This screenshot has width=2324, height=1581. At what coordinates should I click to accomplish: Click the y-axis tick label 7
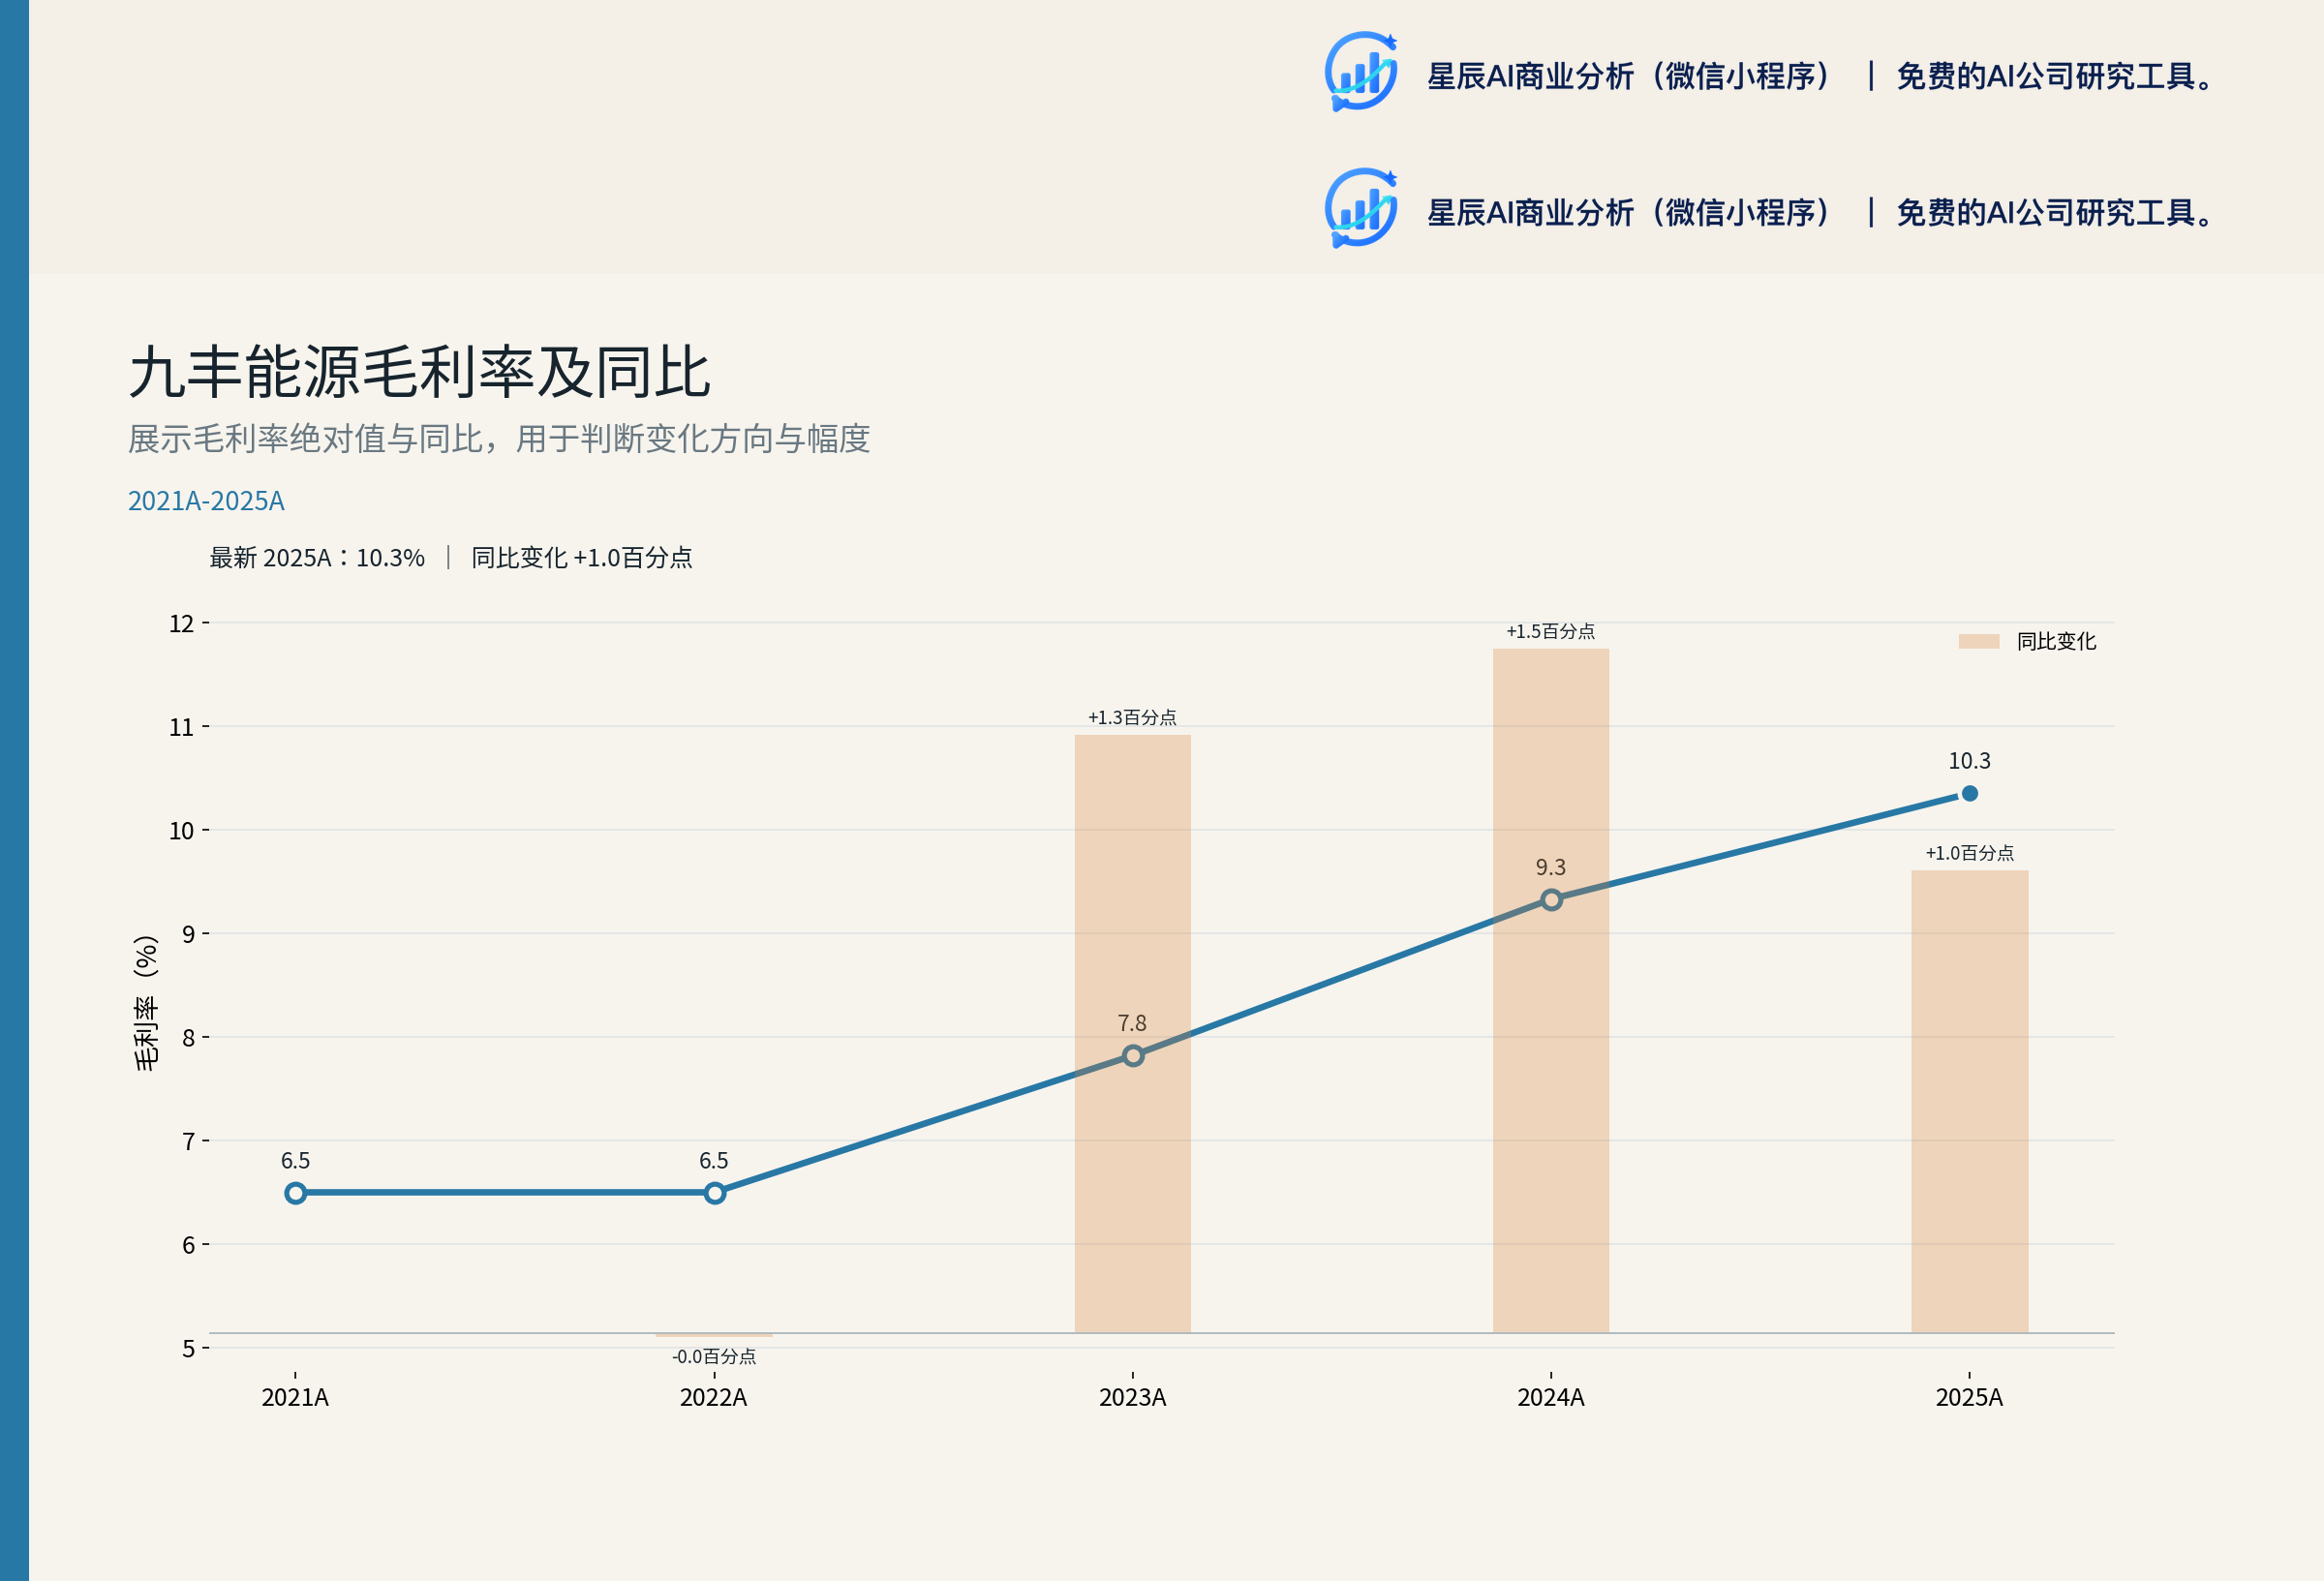188,1141
